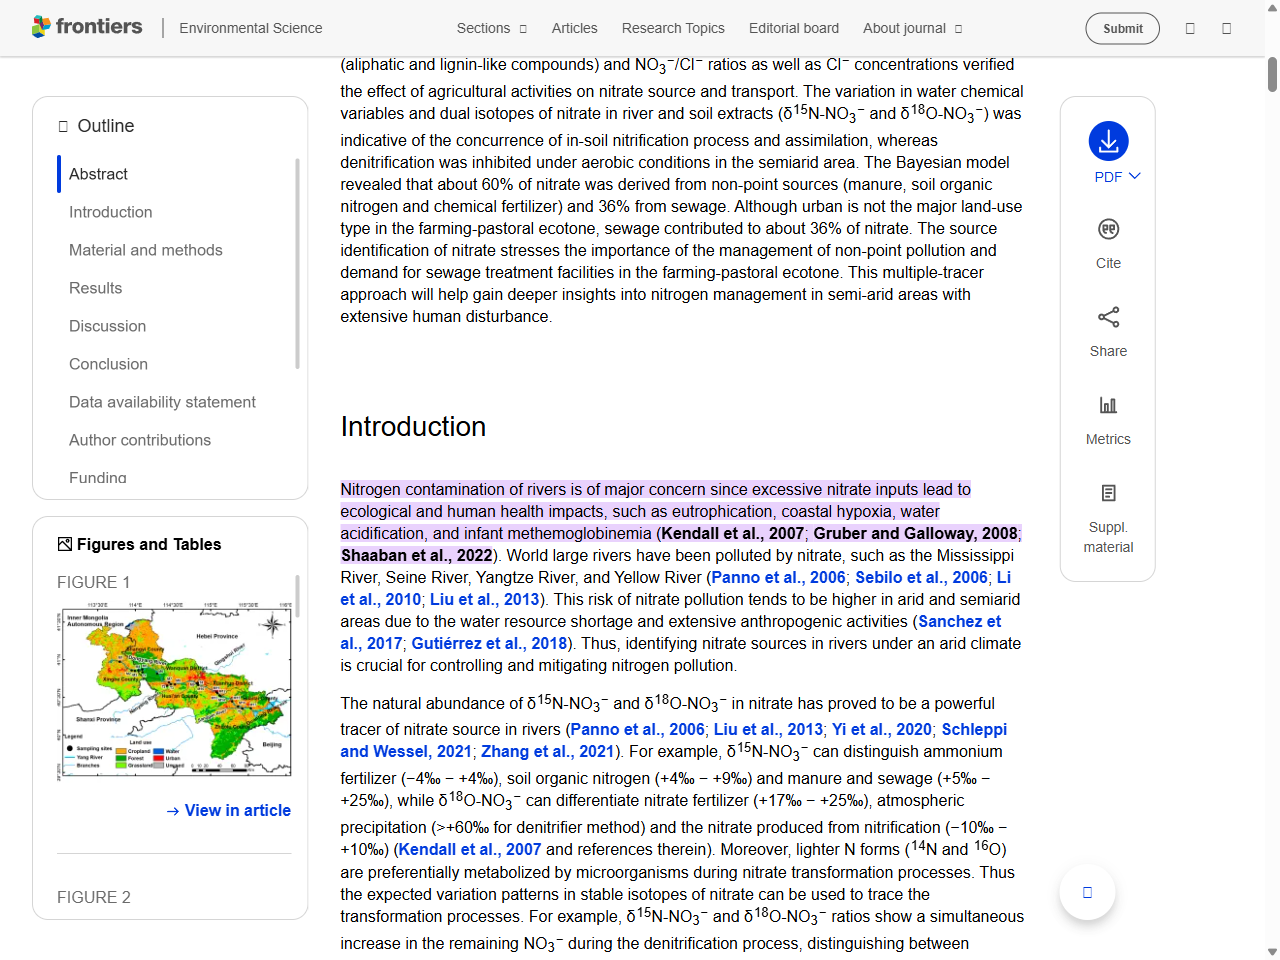Click the Outline panel icon

[x=63, y=126]
